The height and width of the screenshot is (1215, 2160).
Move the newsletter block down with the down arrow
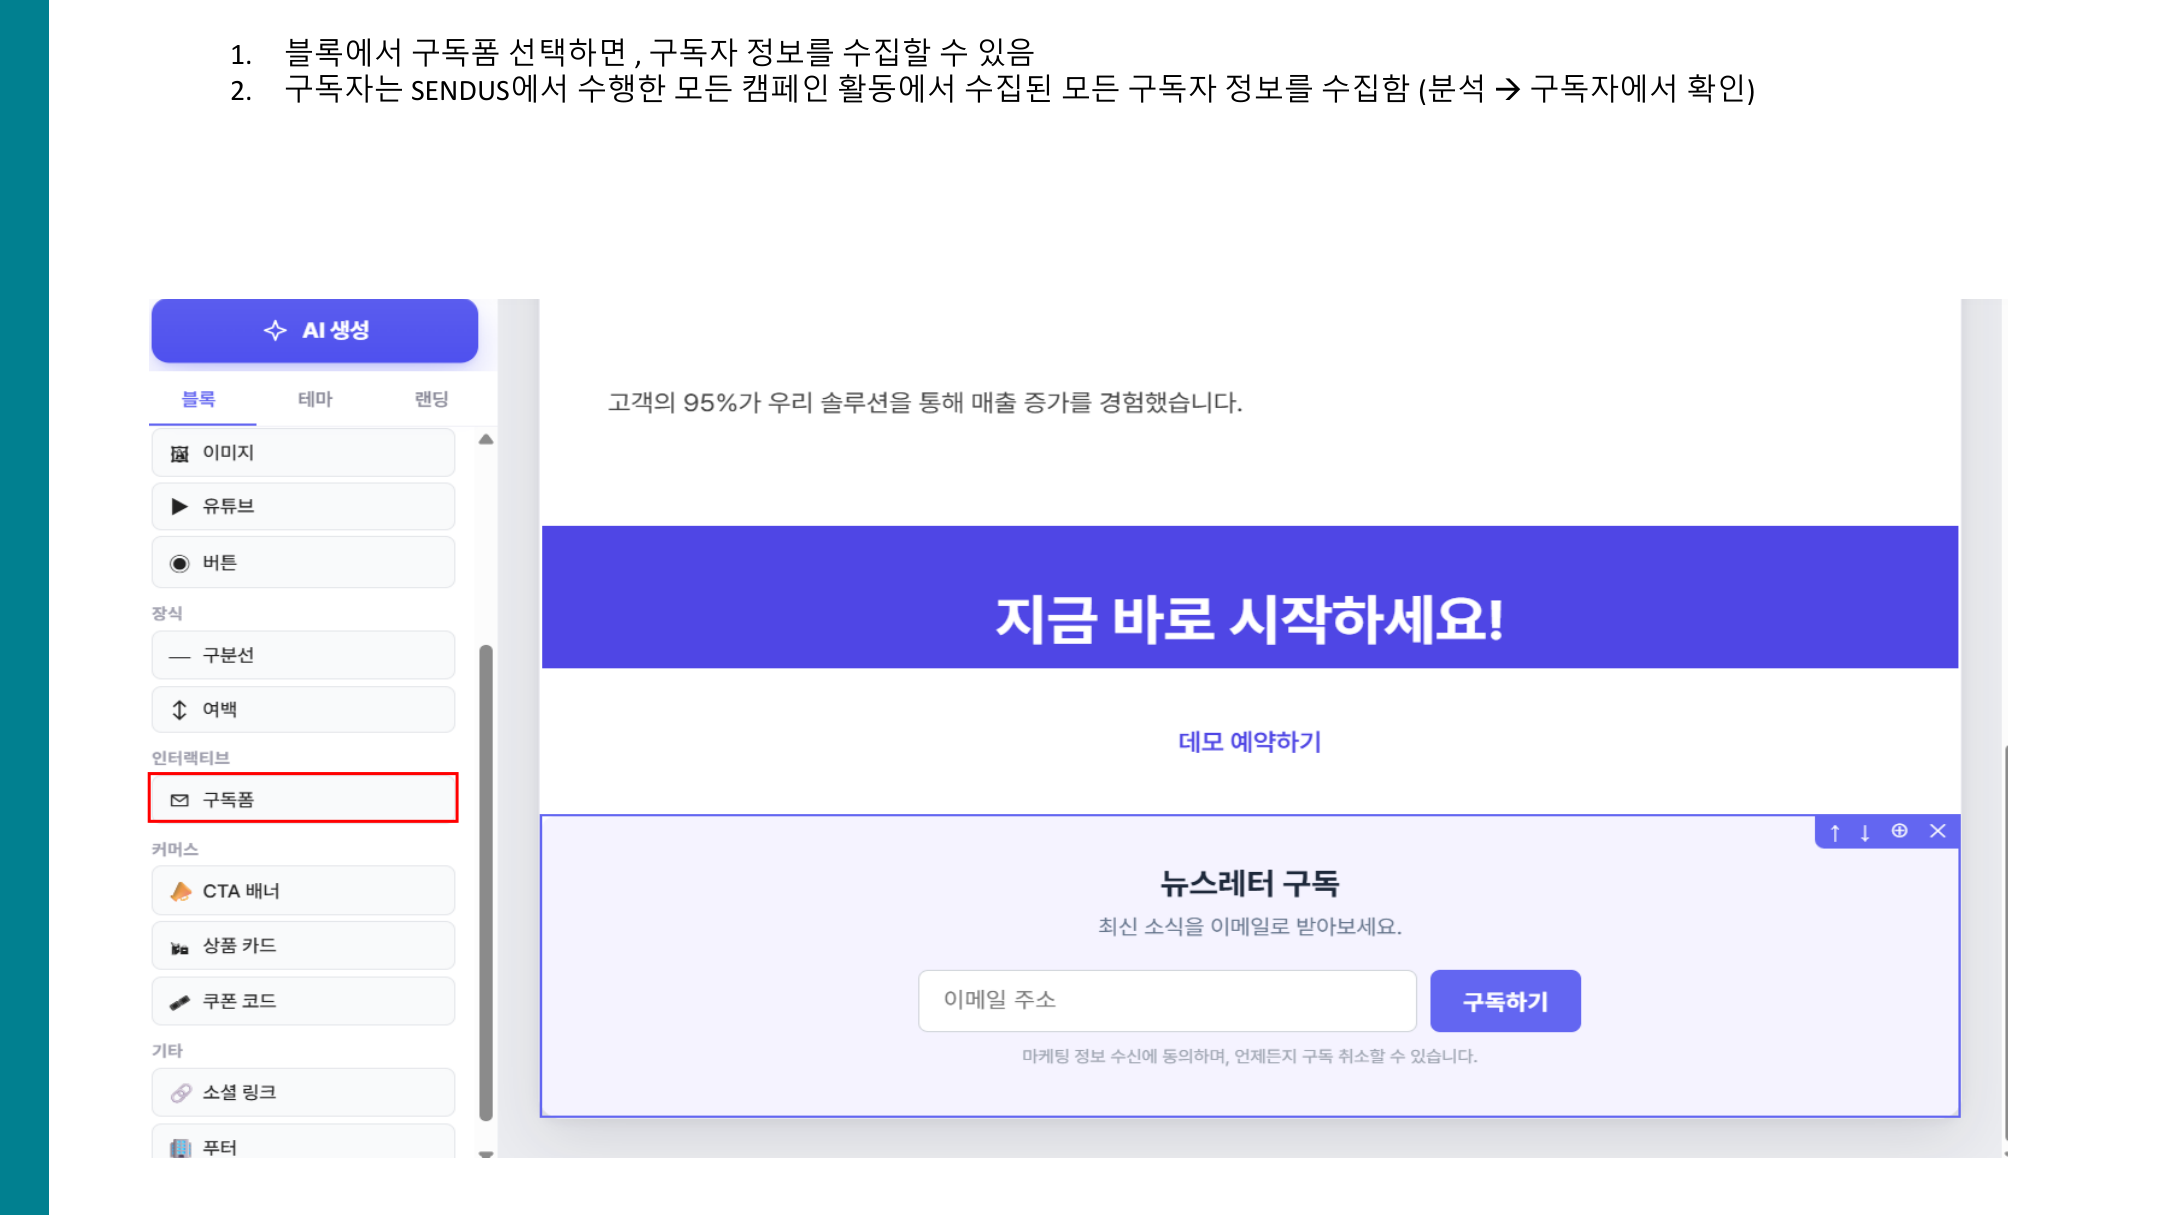click(x=1865, y=832)
